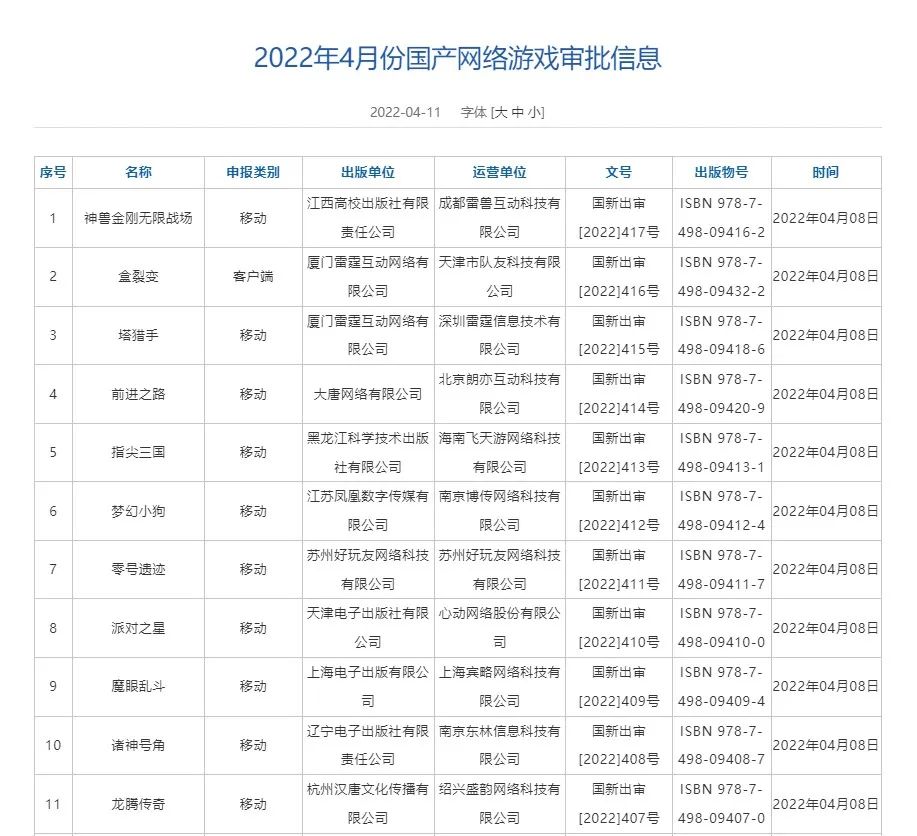Click the 序号 column header
Screen dimensions: 917x836
(x=53, y=172)
